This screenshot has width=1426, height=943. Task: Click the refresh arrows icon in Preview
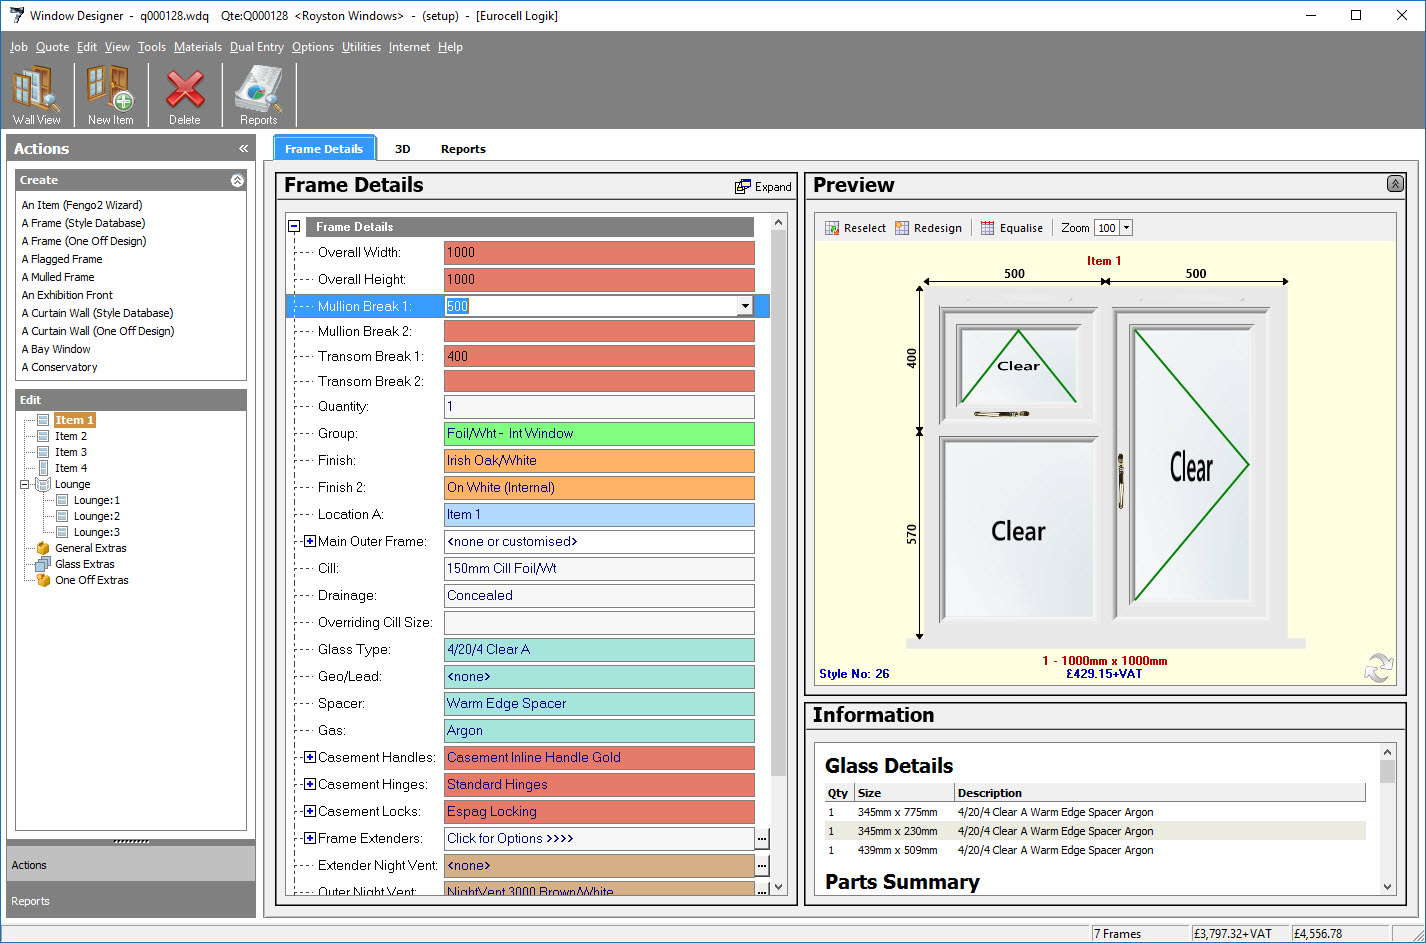point(1378,668)
